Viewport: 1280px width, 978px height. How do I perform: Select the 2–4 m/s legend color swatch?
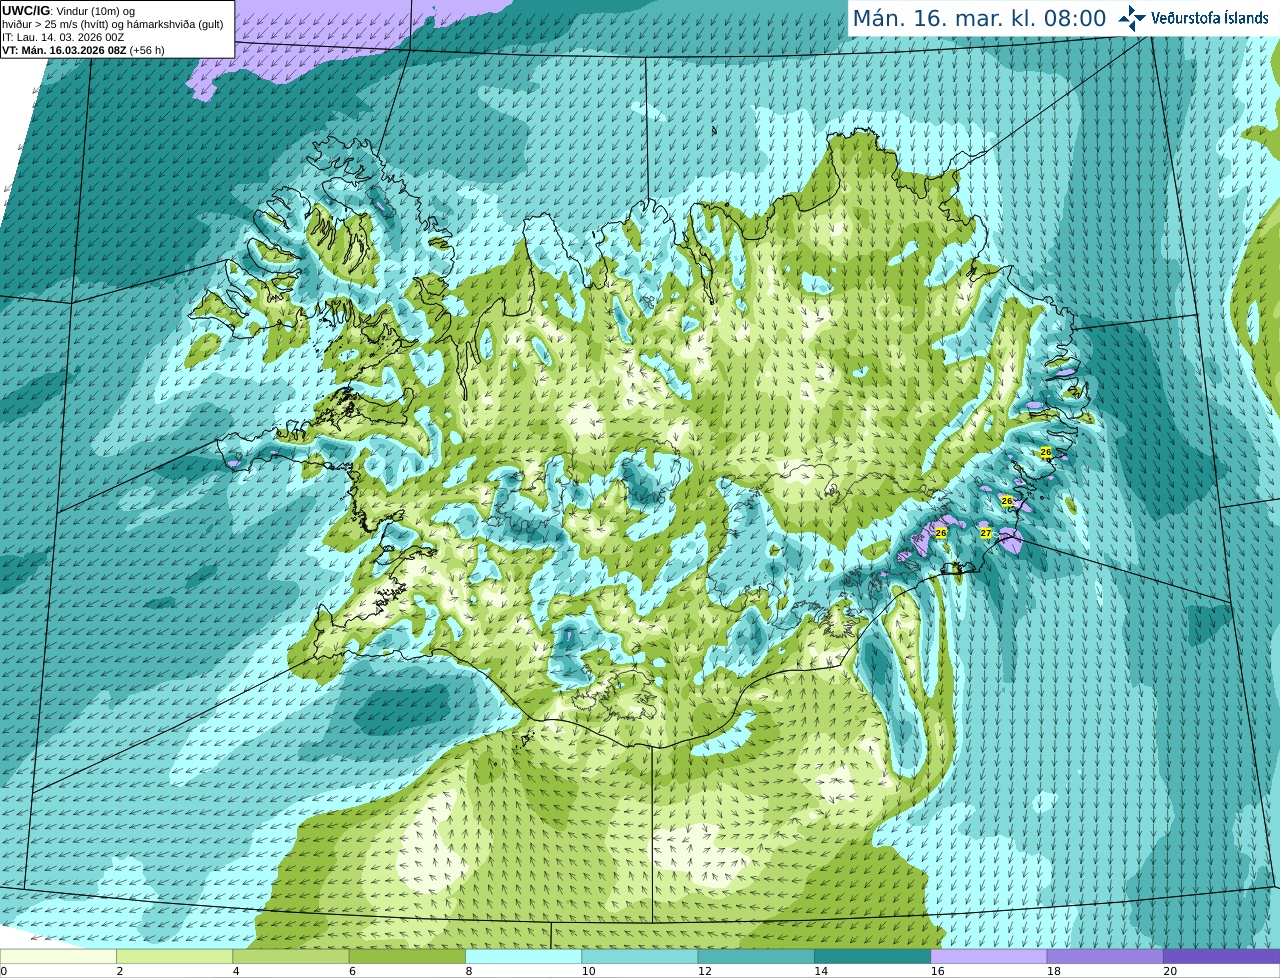click(174, 956)
